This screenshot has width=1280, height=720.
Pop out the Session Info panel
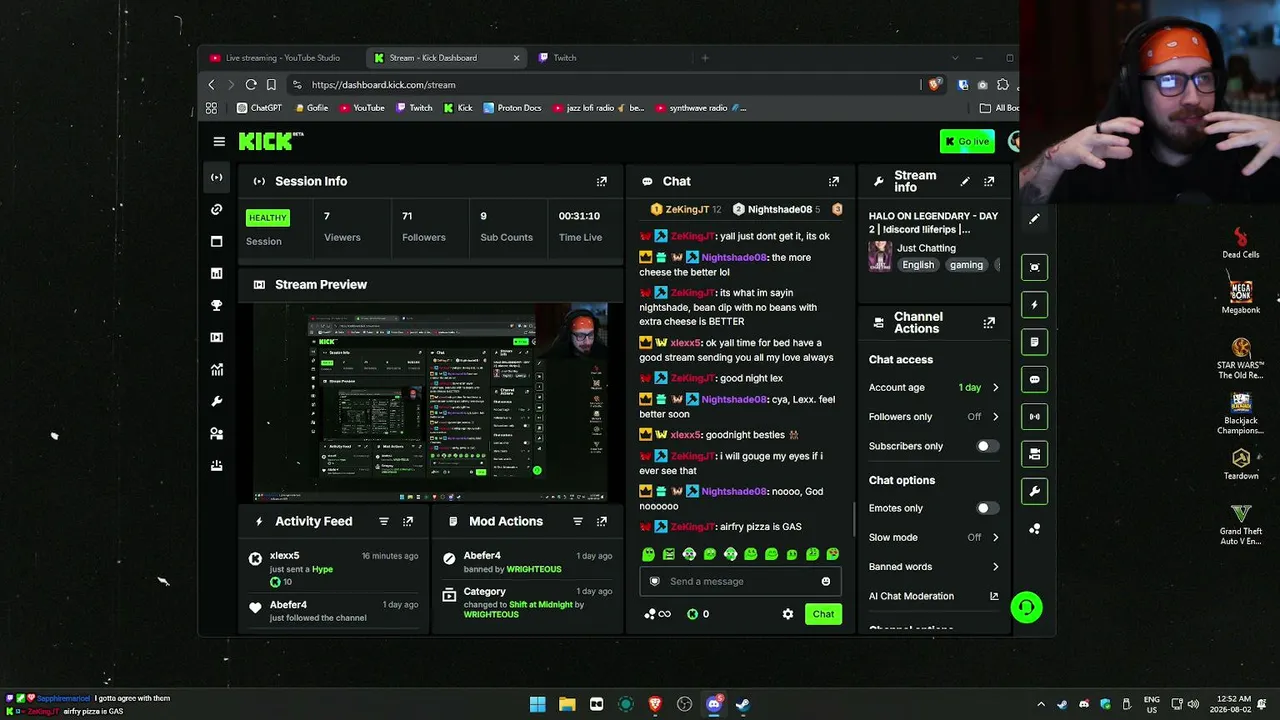point(602,181)
